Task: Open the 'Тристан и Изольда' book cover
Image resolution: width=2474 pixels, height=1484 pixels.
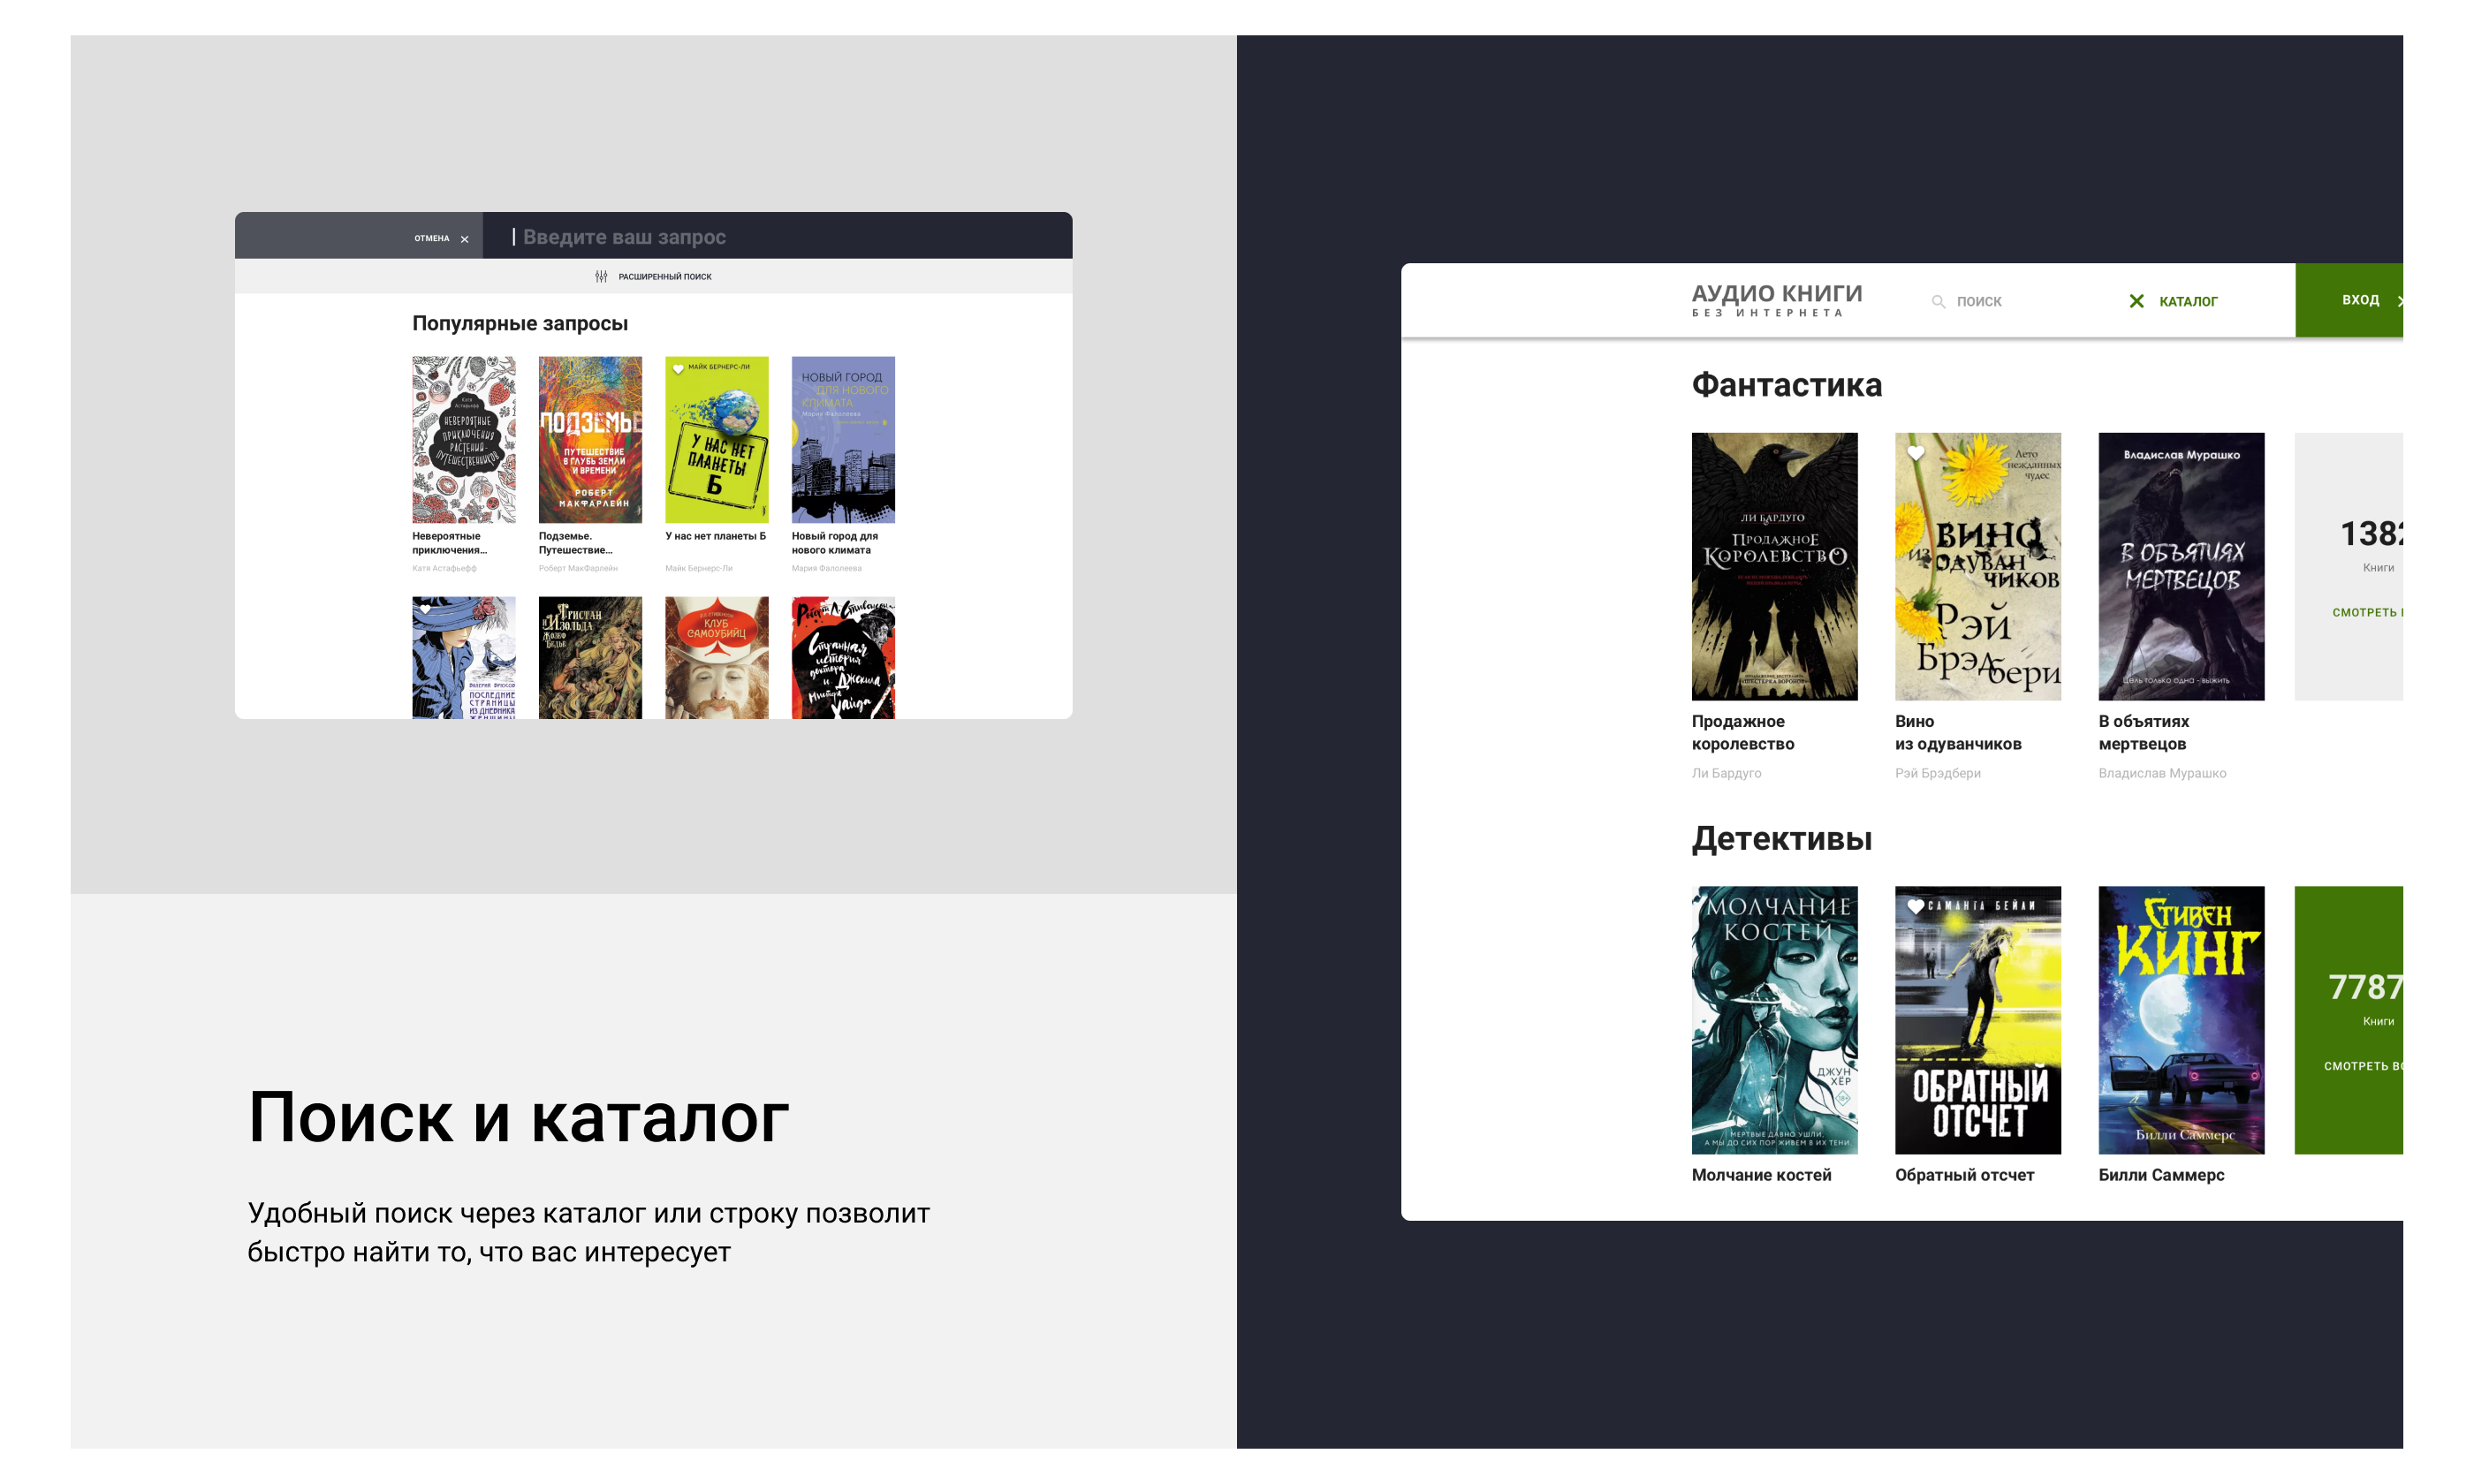Action: (590, 658)
